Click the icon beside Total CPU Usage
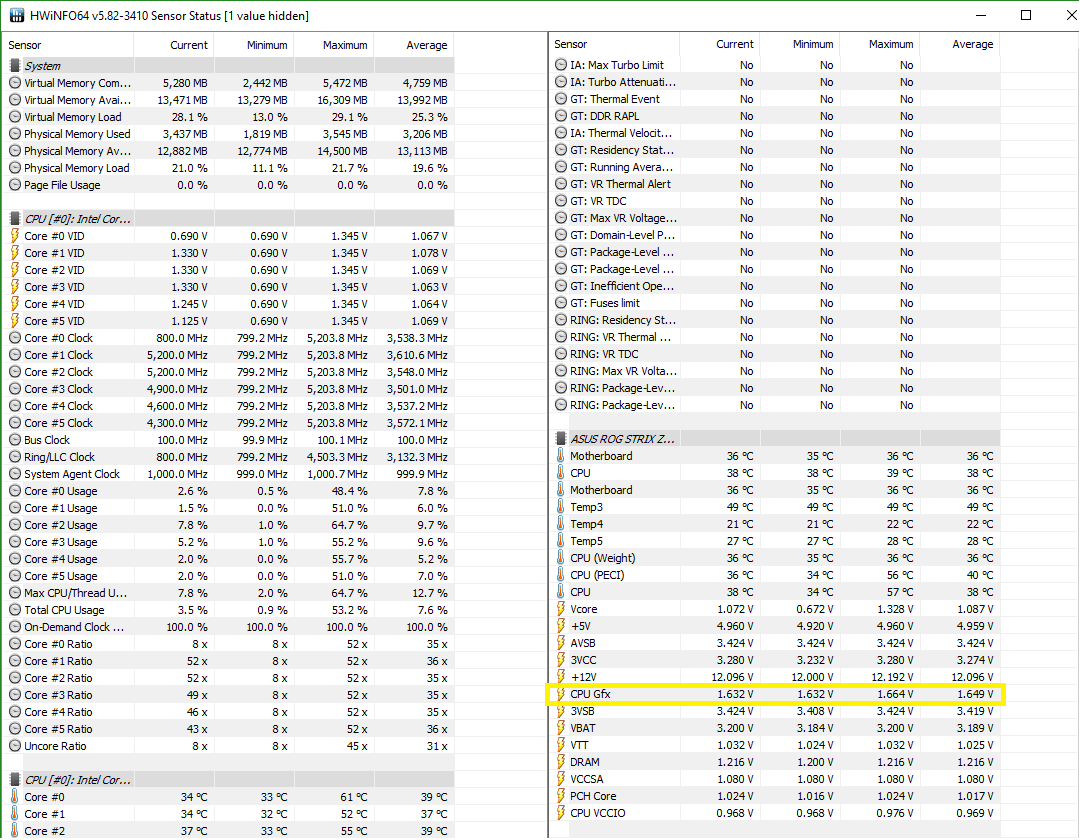 [x=14, y=609]
